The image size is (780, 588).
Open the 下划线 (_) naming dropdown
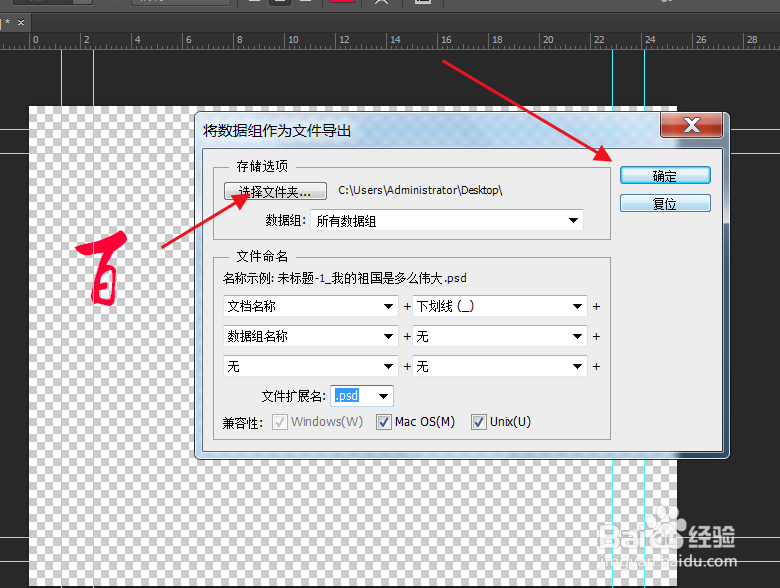500,306
